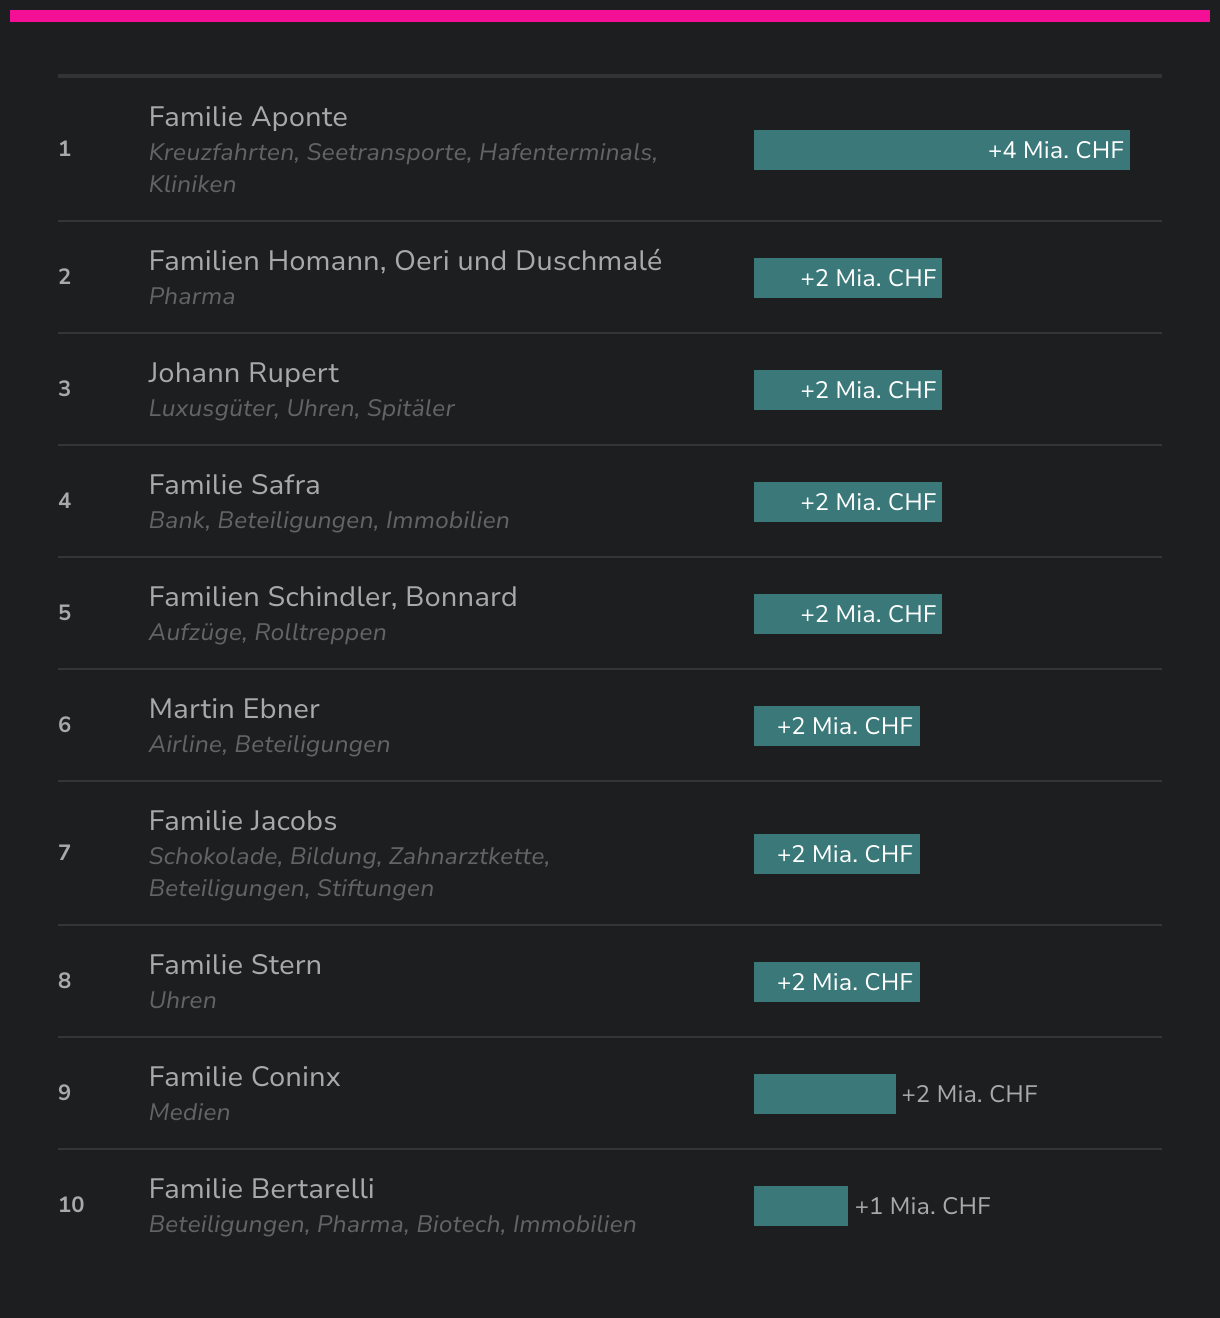Screen dimensions: 1220x1318
Task: Click the Martin Ebner name
Action: point(234,709)
